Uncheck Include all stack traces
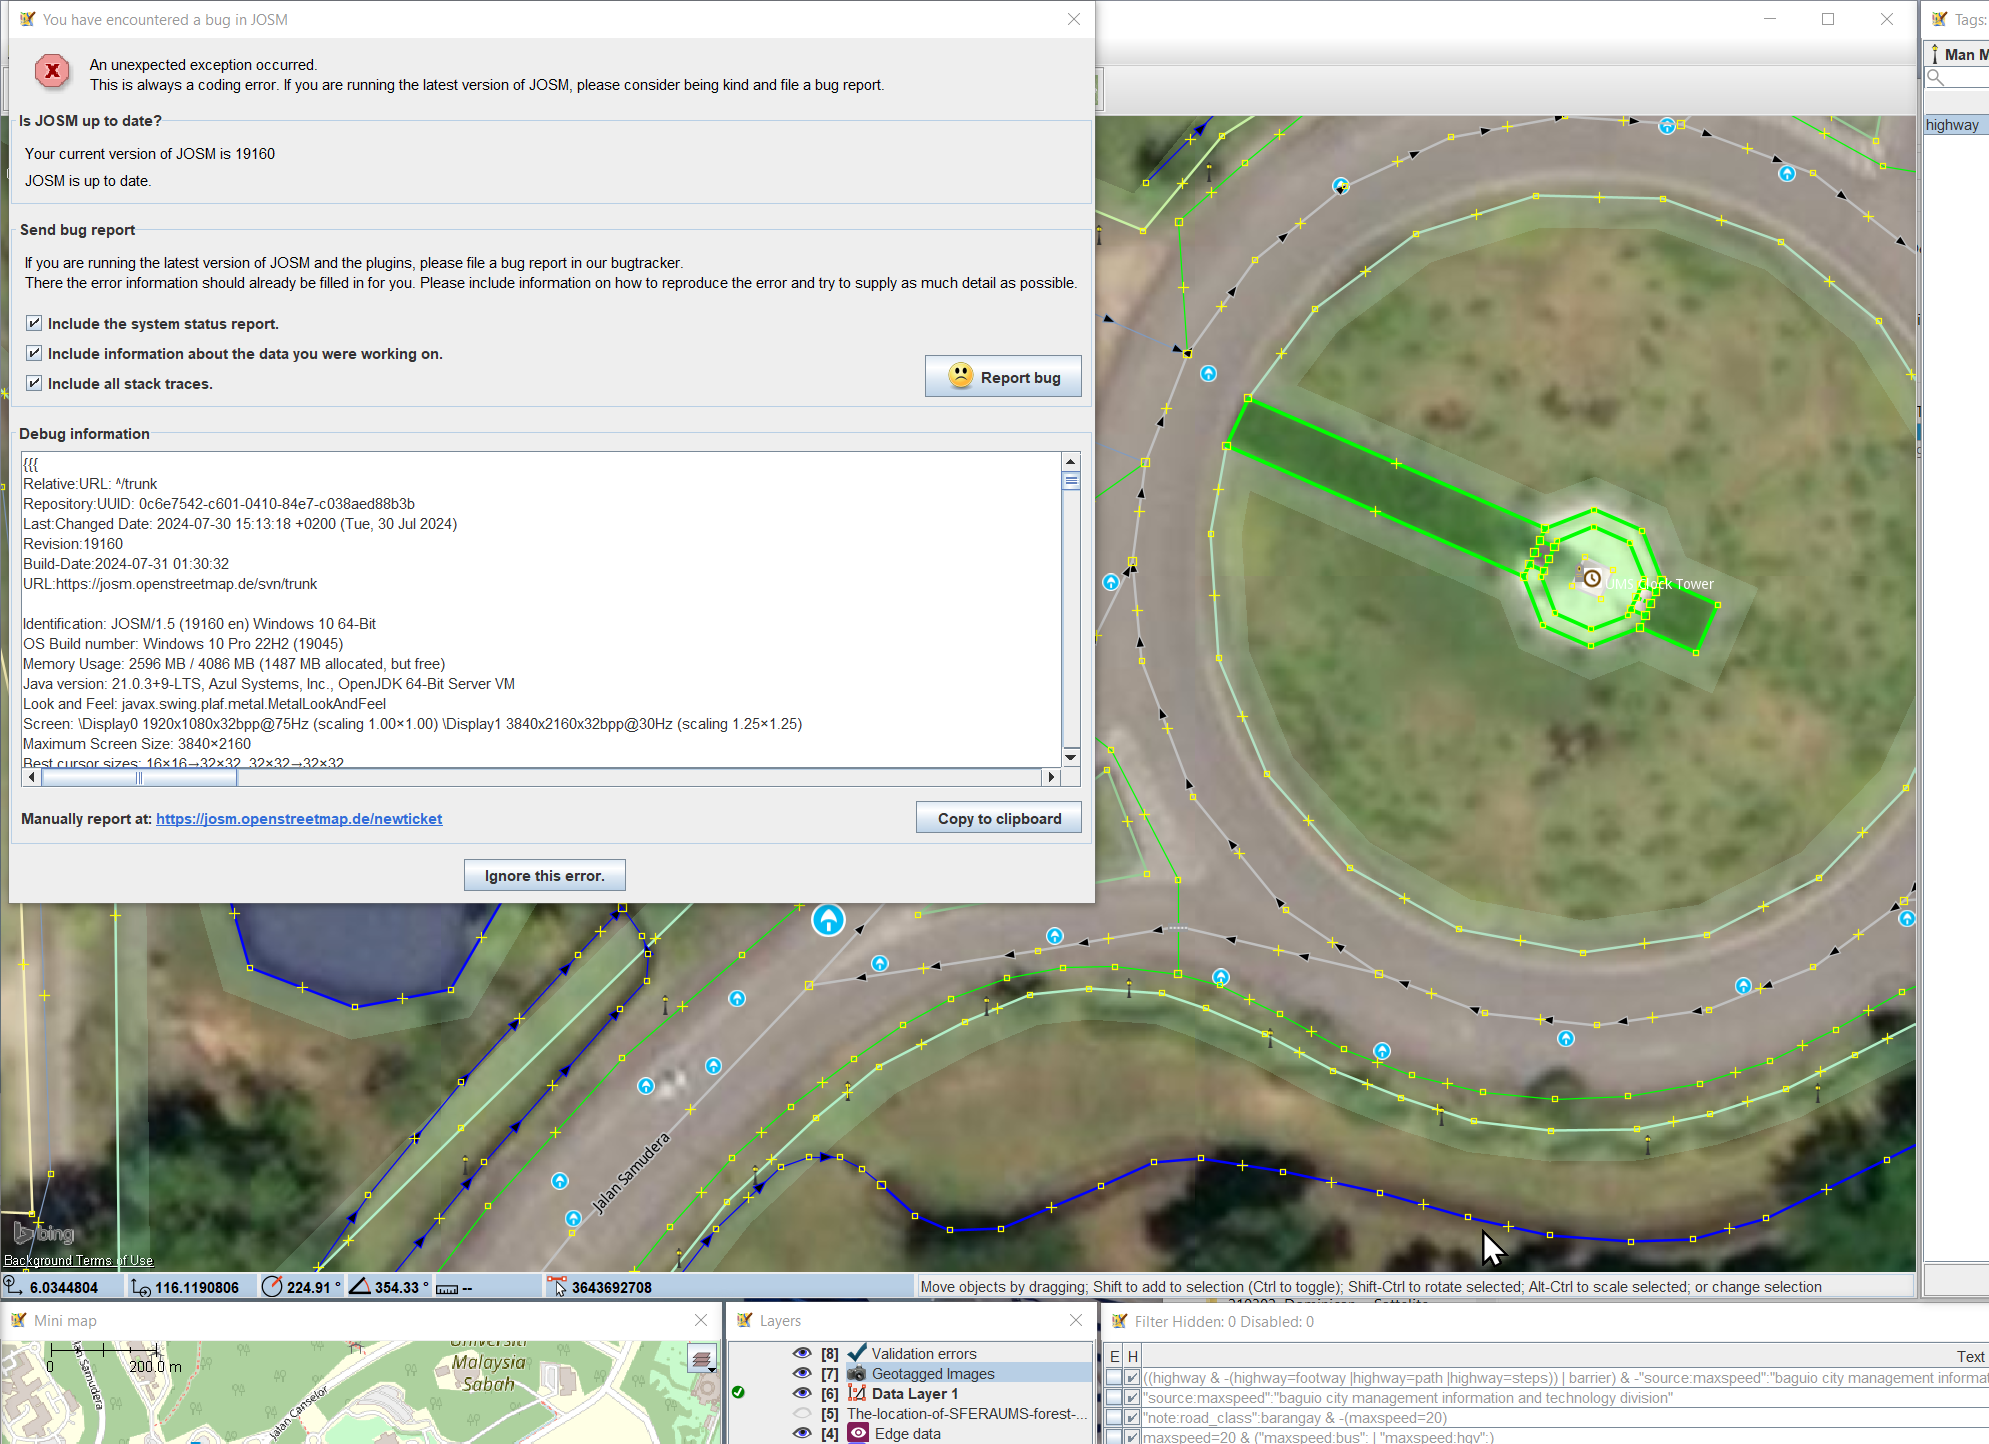 [34, 383]
